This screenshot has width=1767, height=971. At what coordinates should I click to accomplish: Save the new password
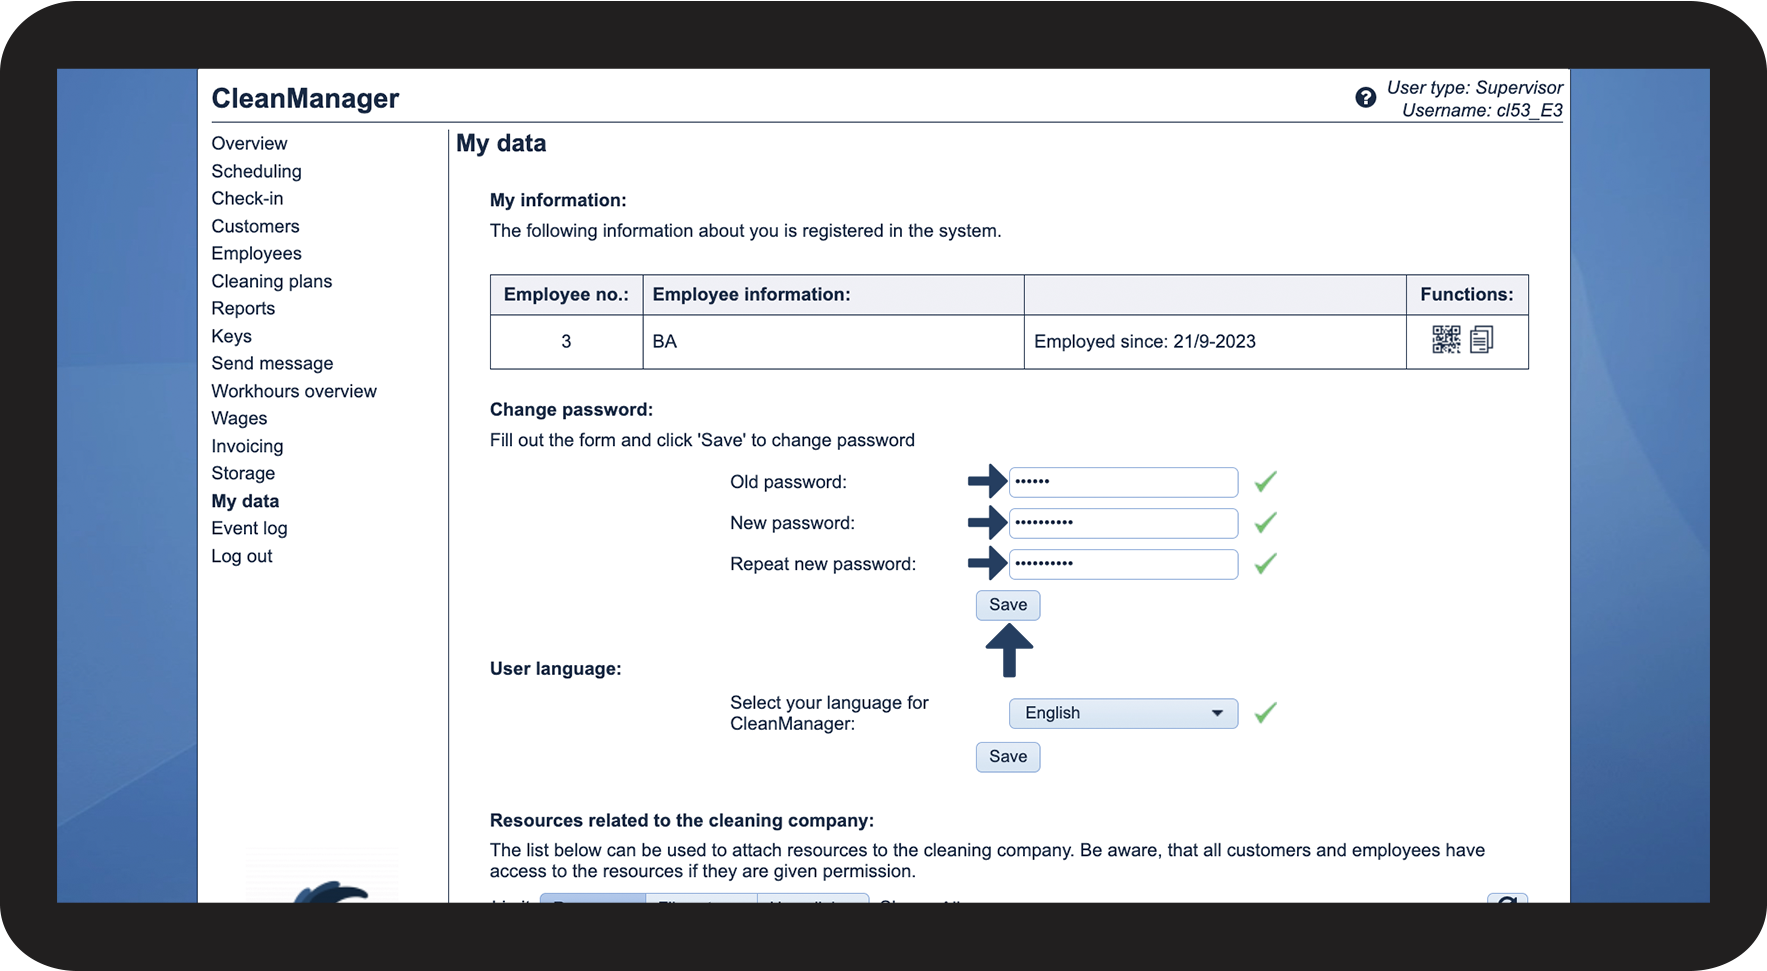point(1008,605)
